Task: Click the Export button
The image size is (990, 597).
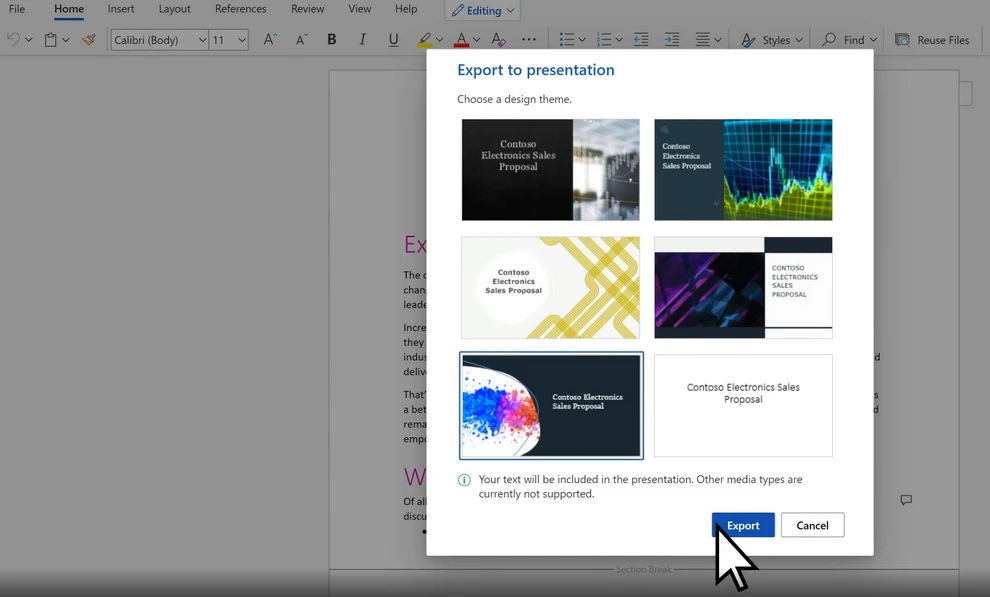Action: coord(743,525)
